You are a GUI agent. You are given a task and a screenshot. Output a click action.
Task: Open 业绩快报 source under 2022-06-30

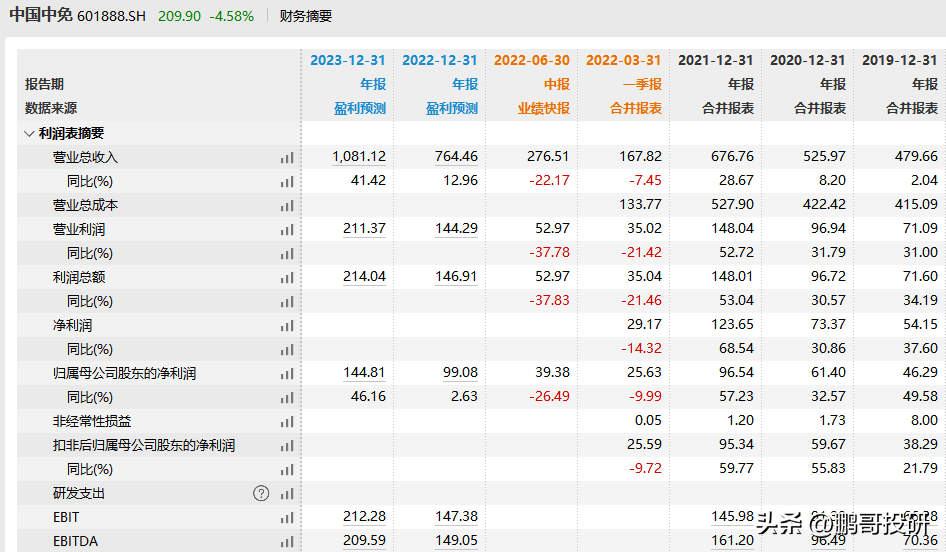pos(544,109)
